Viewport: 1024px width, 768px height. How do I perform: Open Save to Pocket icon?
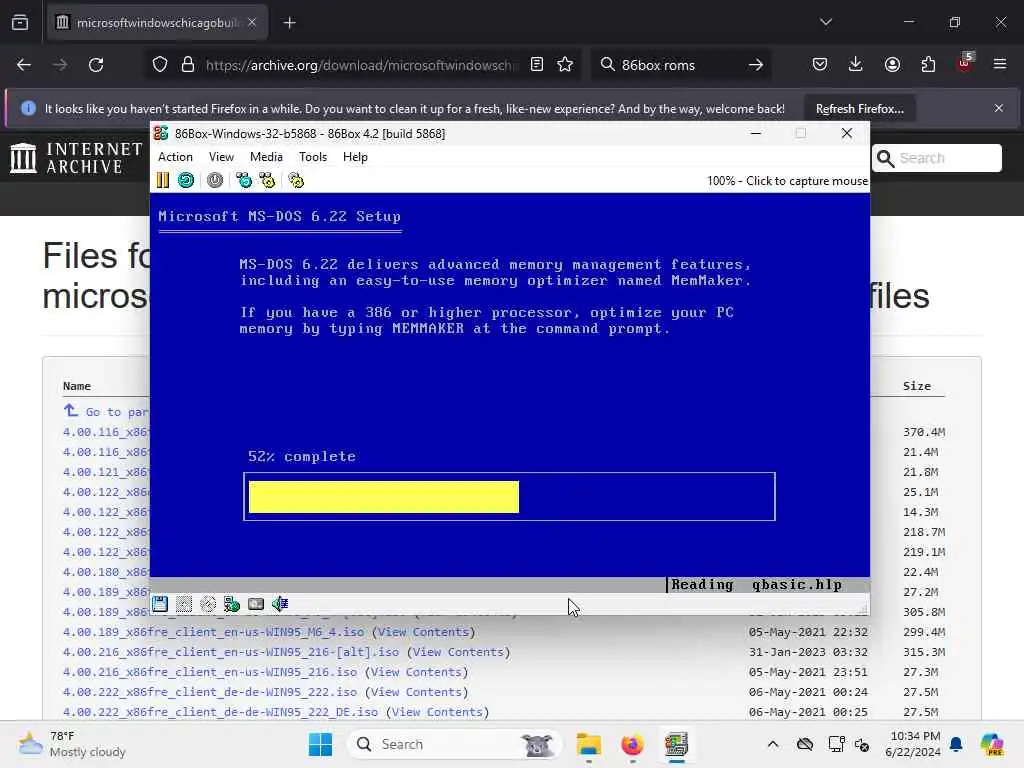pyautogui.click(x=820, y=65)
